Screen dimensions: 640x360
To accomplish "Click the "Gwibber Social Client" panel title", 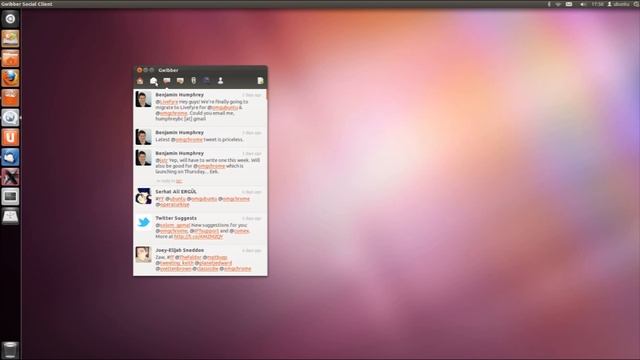I will (27, 4).
